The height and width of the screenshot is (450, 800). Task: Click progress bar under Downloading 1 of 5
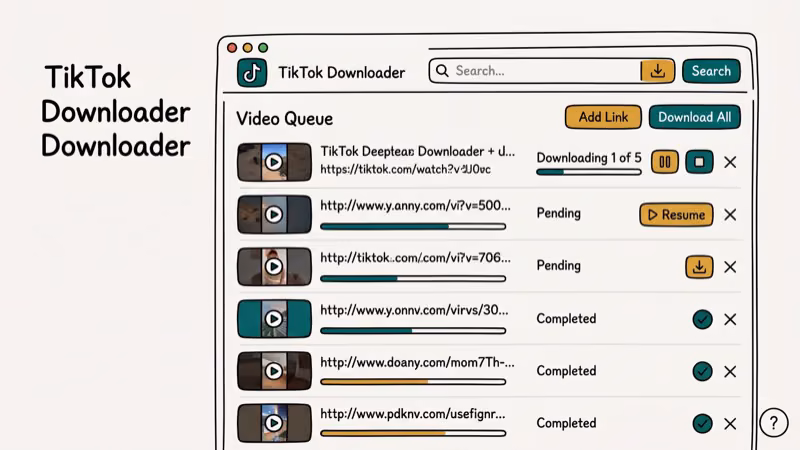[x=589, y=172]
